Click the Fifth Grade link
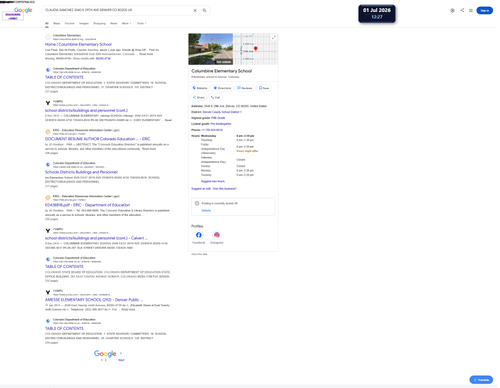 click(x=218, y=118)
